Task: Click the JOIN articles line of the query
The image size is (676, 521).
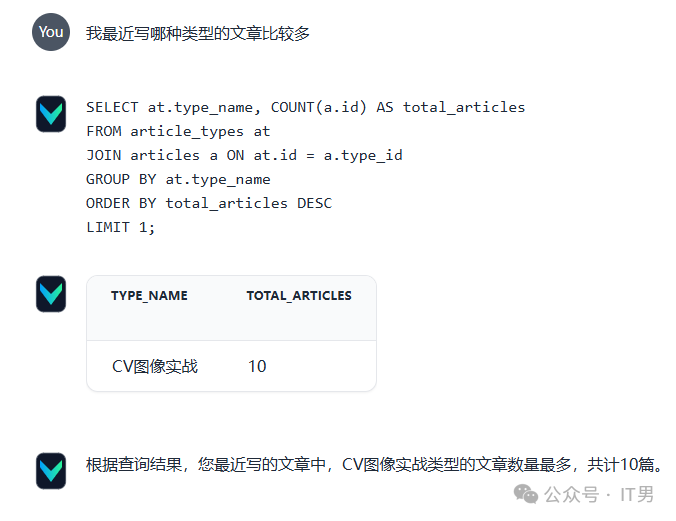Action: coord(244,155)
